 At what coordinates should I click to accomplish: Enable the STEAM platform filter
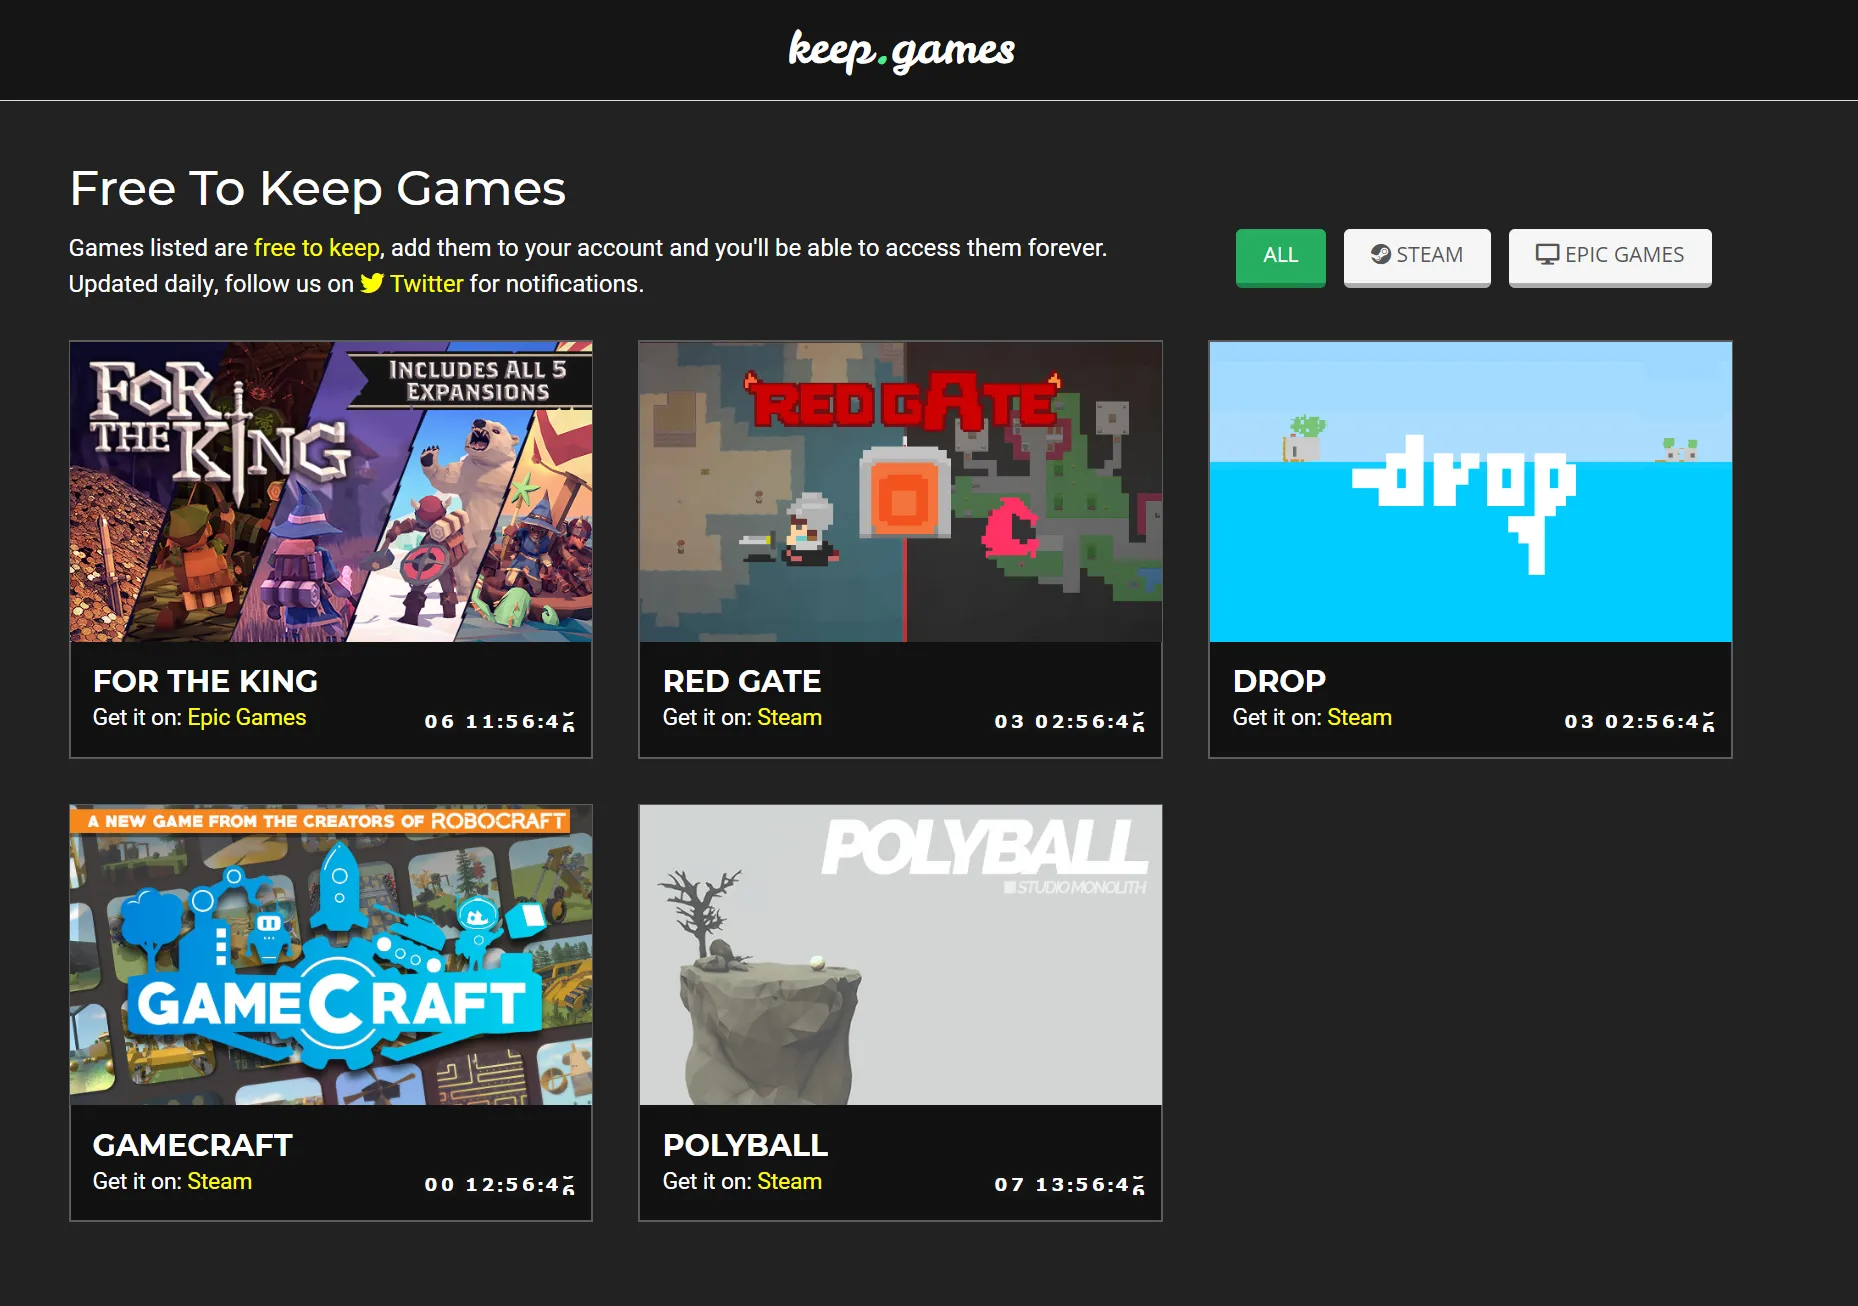[1417, 256]
